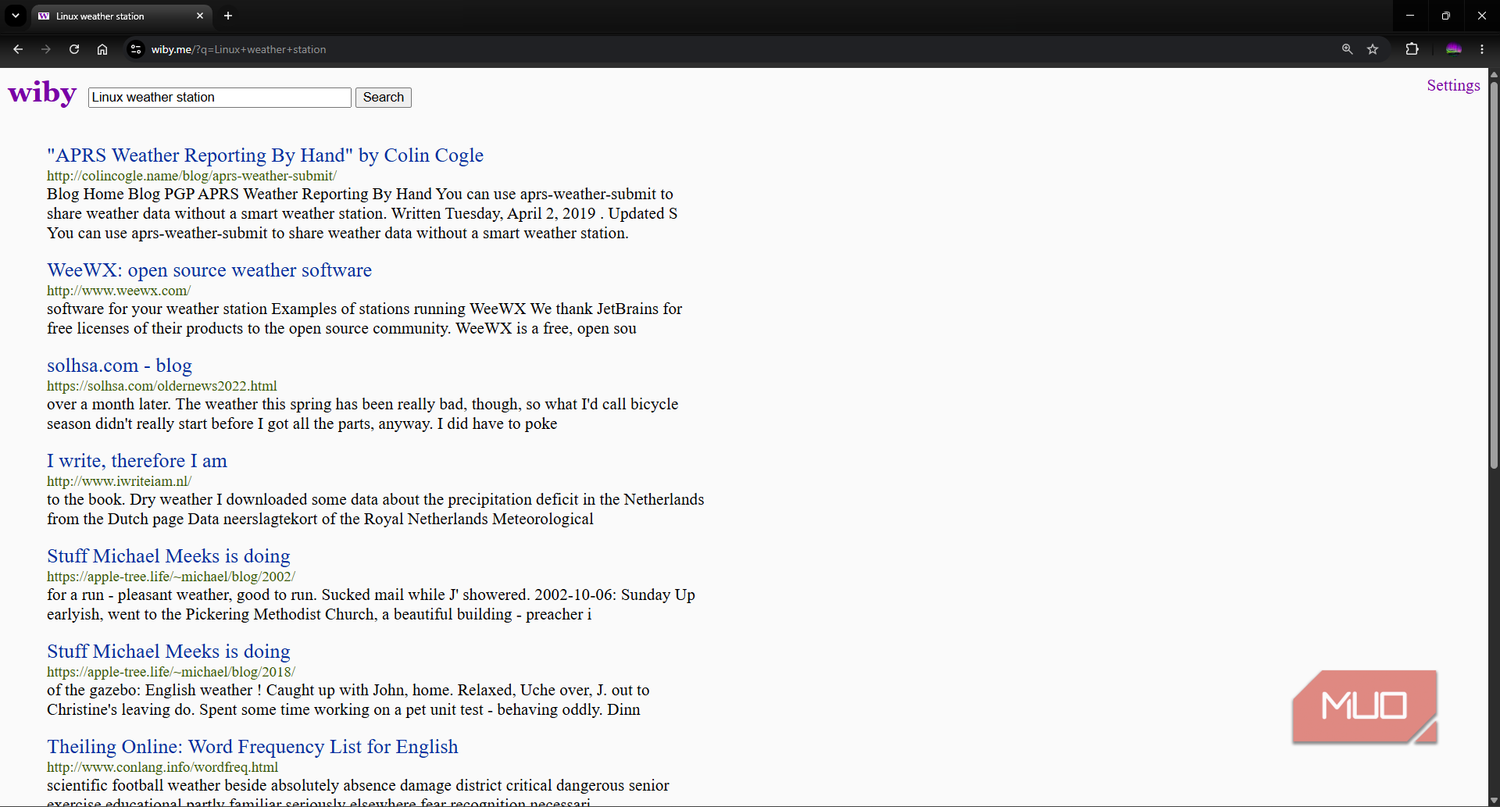Viewport: 1500px width, 807px height.
Task: Click the search query input field
Action: click(x=220, y=97)
